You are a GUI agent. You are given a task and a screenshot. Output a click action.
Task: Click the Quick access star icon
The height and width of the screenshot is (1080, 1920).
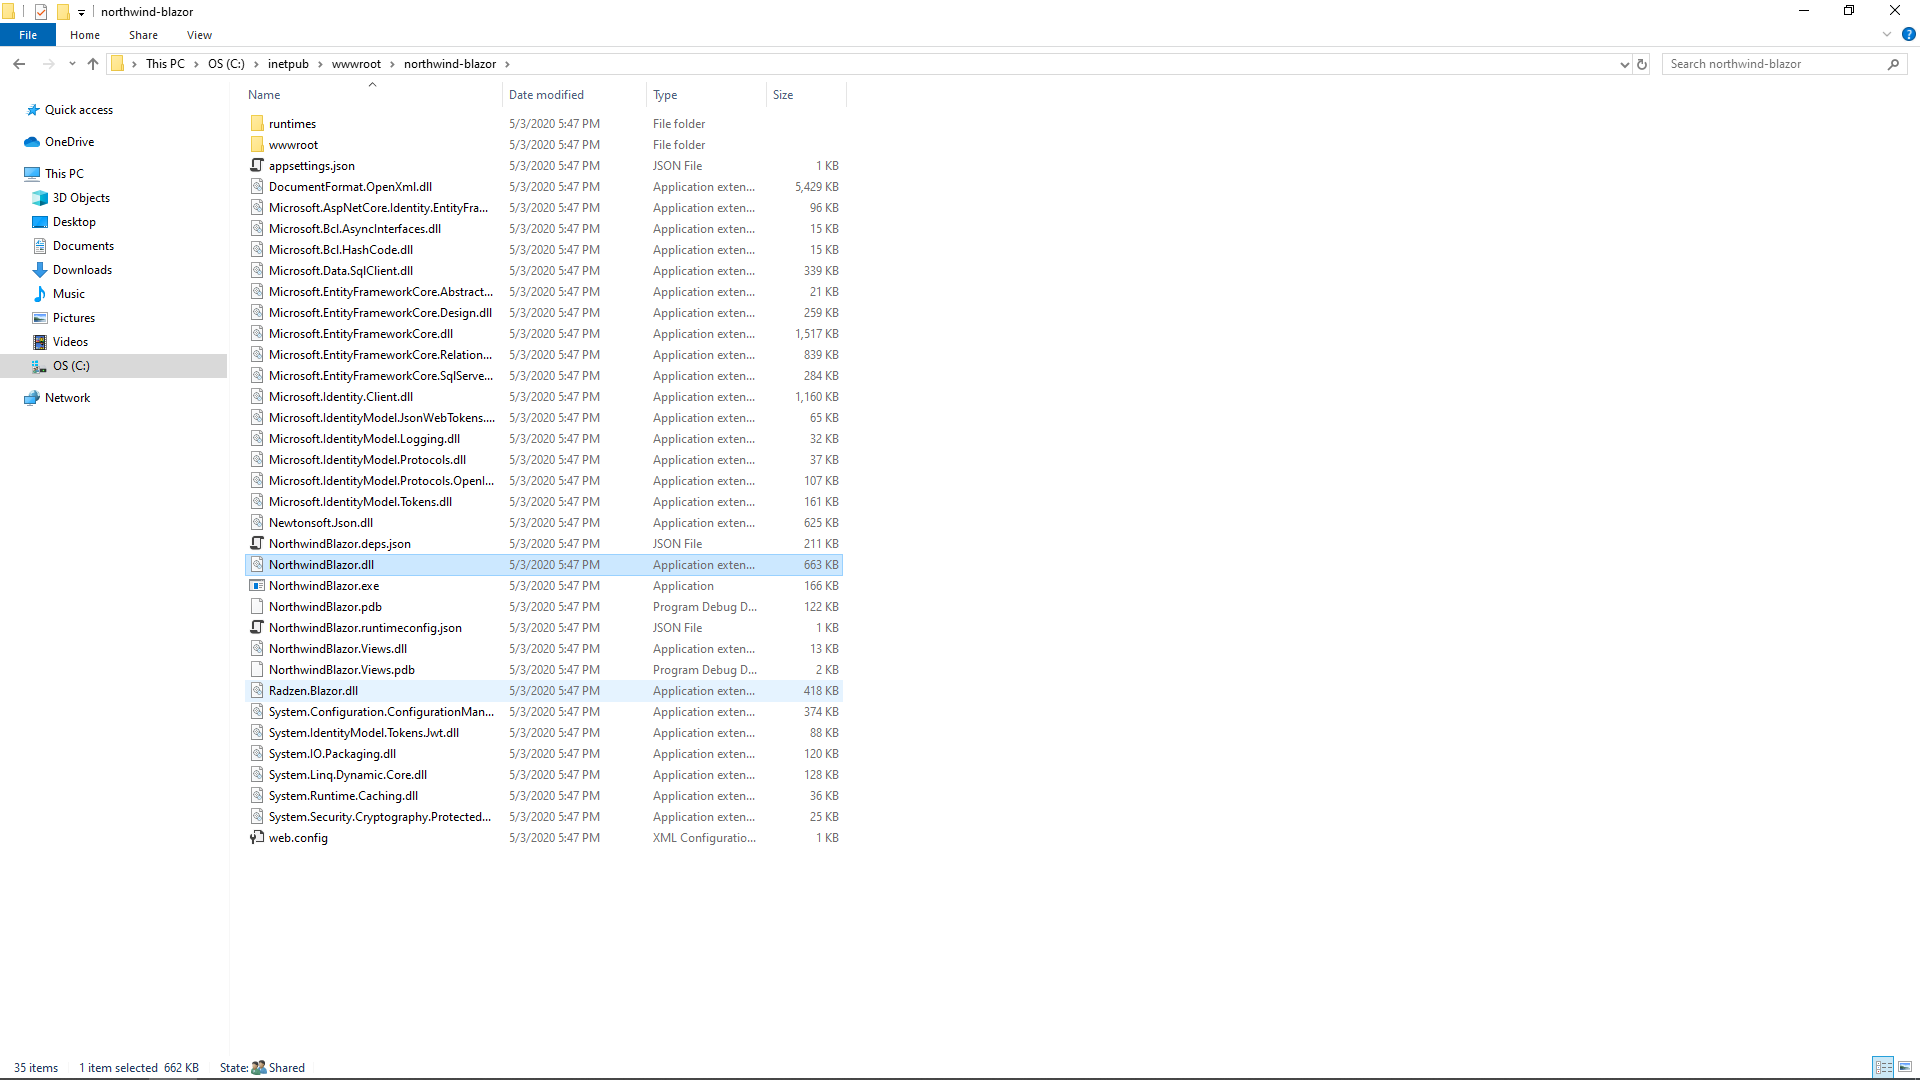[33, 110]
